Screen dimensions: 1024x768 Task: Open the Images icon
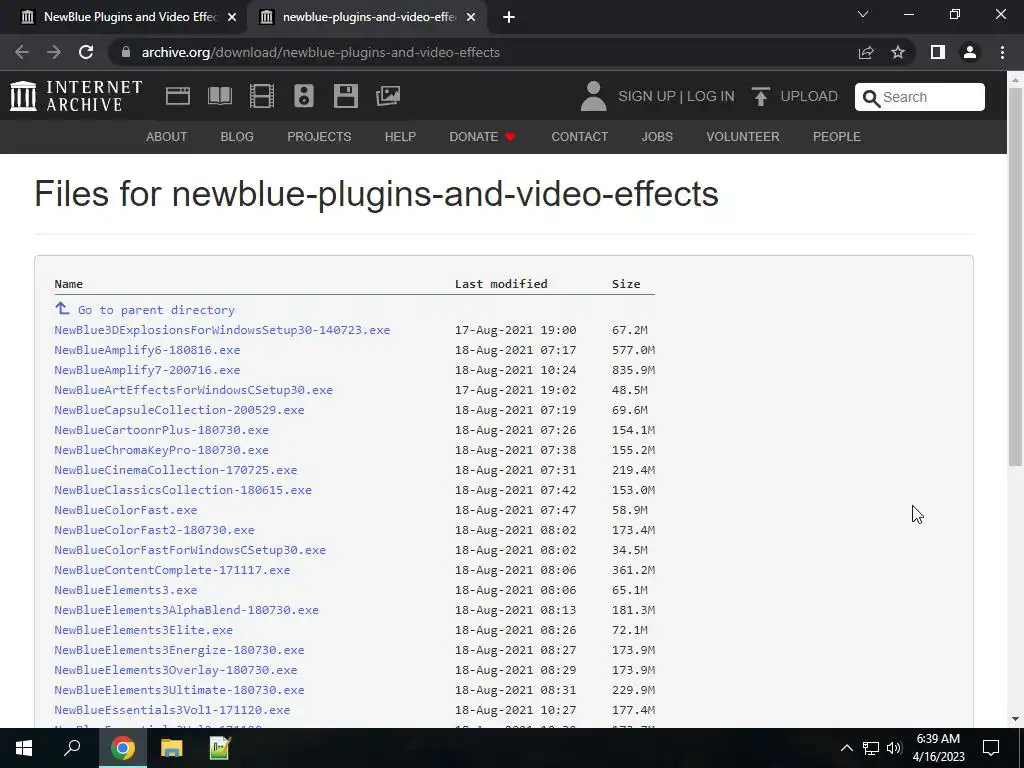pos(388,96)
